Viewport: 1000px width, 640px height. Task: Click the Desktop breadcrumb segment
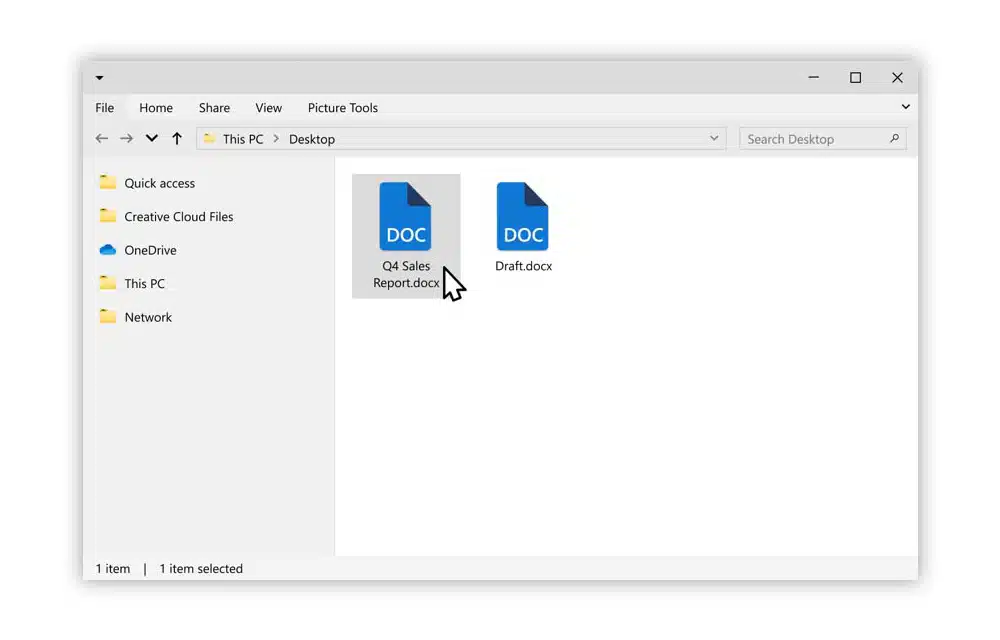pos(312,139)
